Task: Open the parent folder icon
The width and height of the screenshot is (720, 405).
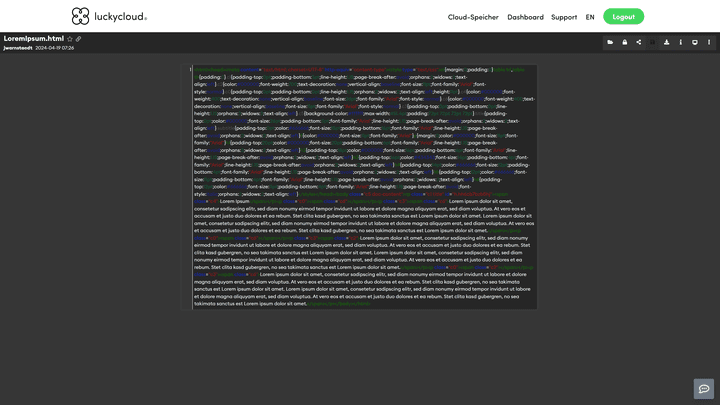Action: coord(610,42)
